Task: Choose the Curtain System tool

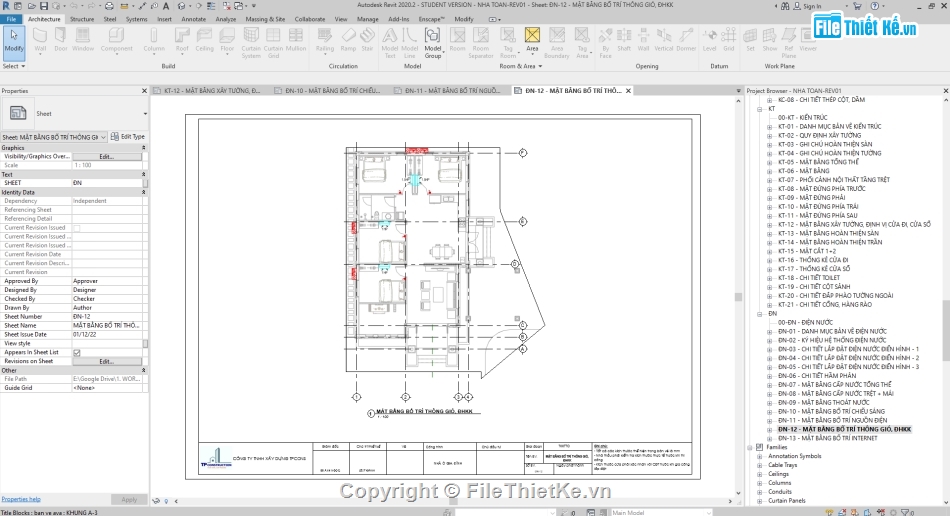Action: [x=251, y=42]
